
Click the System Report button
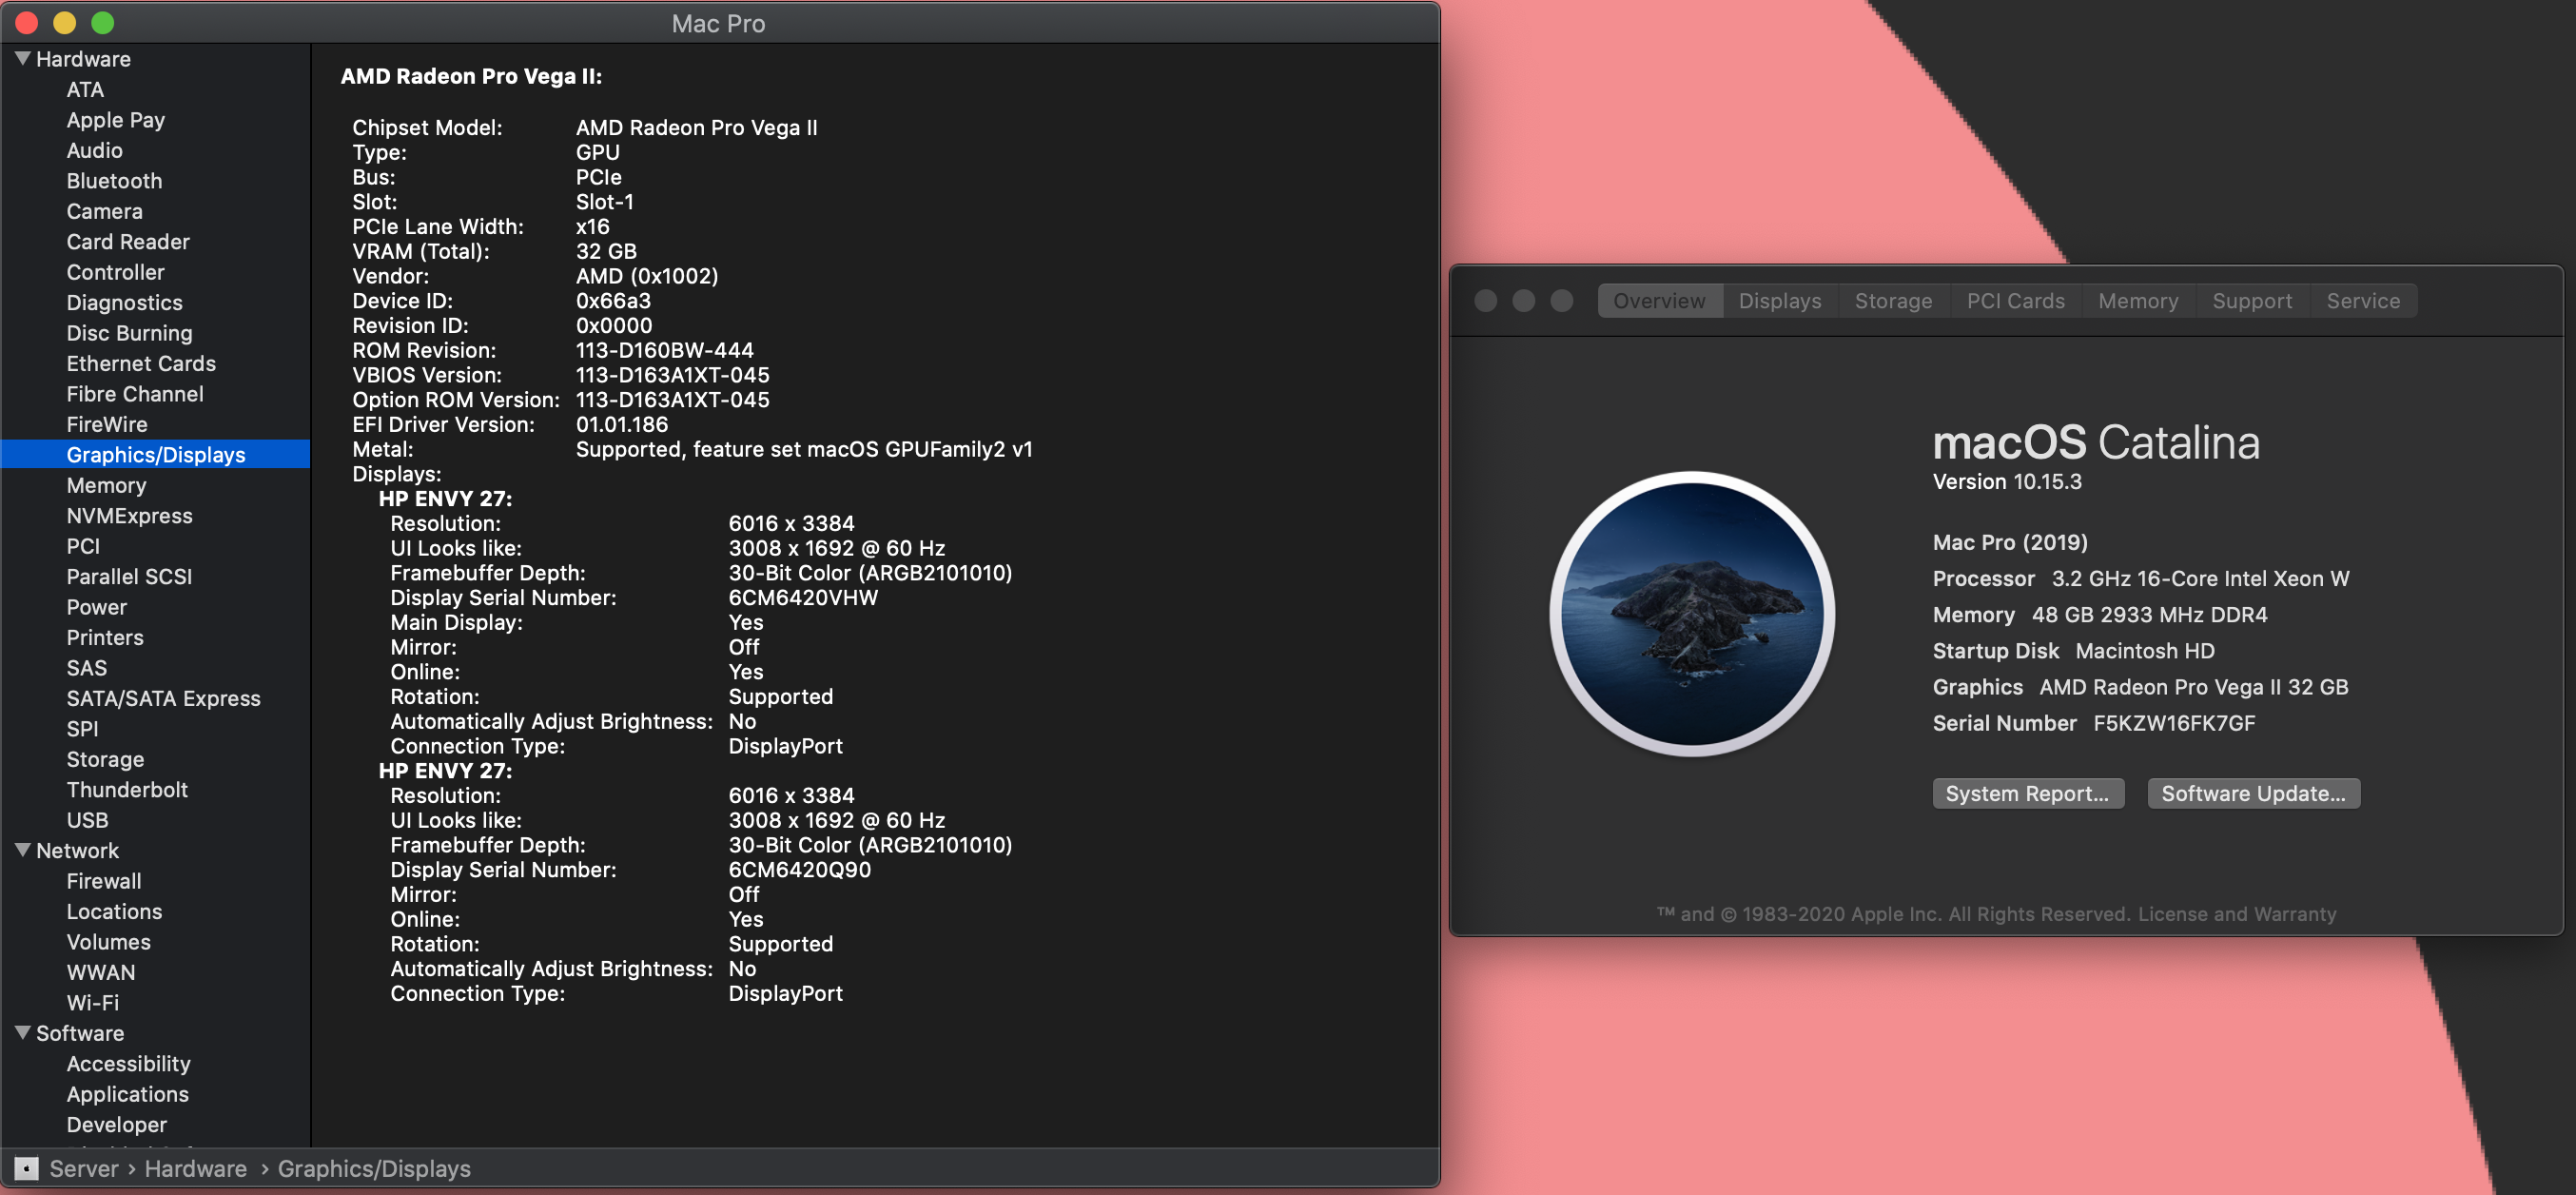2027,793
